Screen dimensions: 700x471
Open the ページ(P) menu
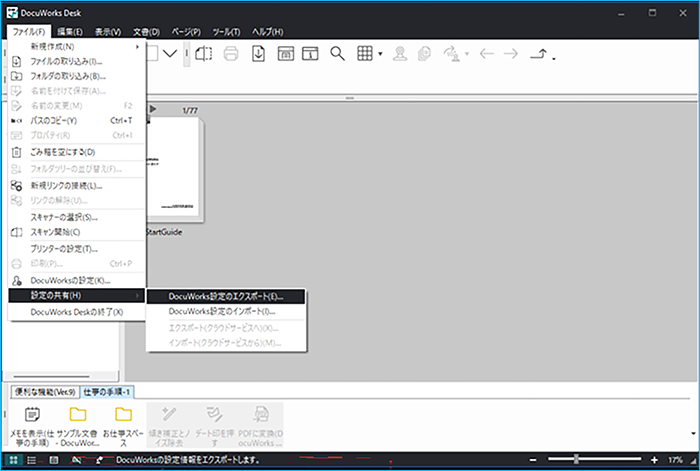click(x=186, y=32)
